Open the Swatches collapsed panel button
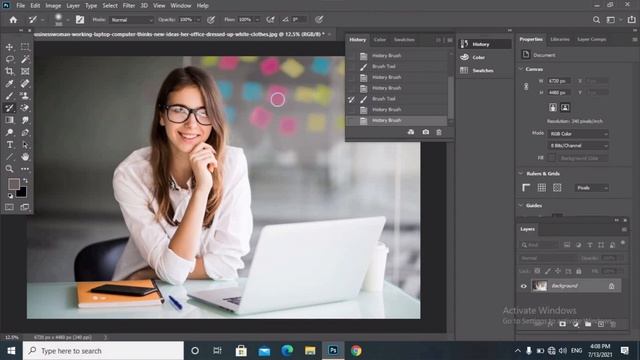This screenshot has width=640, height=360. coord(484,70)
